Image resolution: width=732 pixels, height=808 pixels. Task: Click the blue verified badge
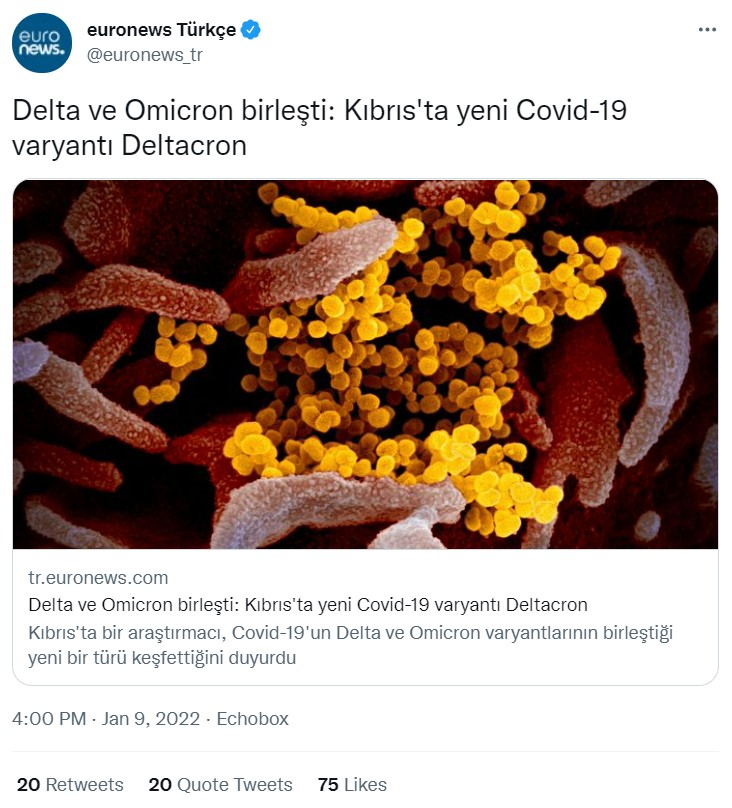point(251,30)
